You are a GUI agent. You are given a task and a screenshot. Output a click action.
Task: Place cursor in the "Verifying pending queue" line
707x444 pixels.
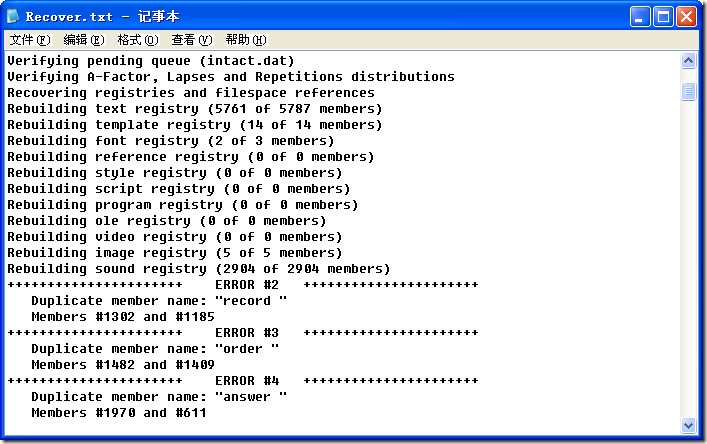tap(150, 61)
